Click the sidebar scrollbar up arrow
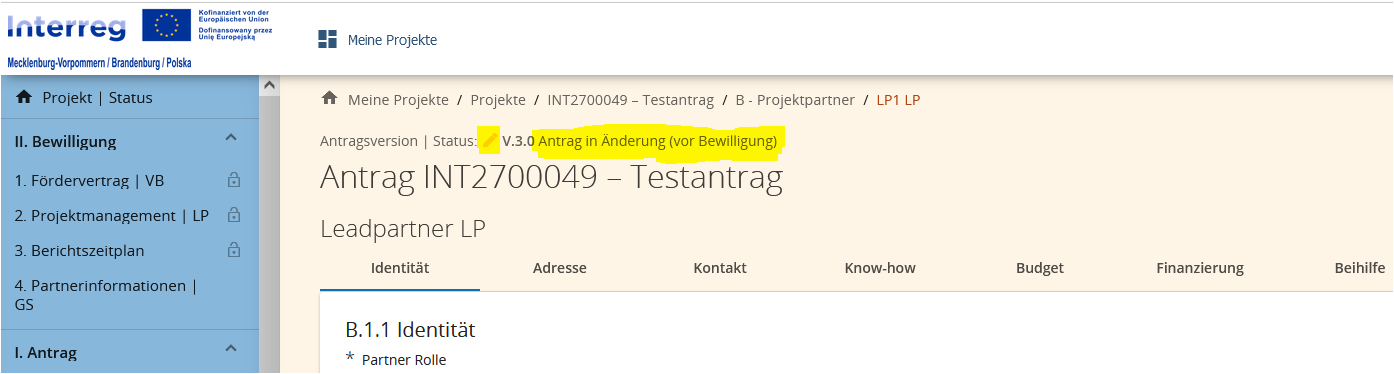This screenshot has width=1394, height=374. tap(268, 86)
